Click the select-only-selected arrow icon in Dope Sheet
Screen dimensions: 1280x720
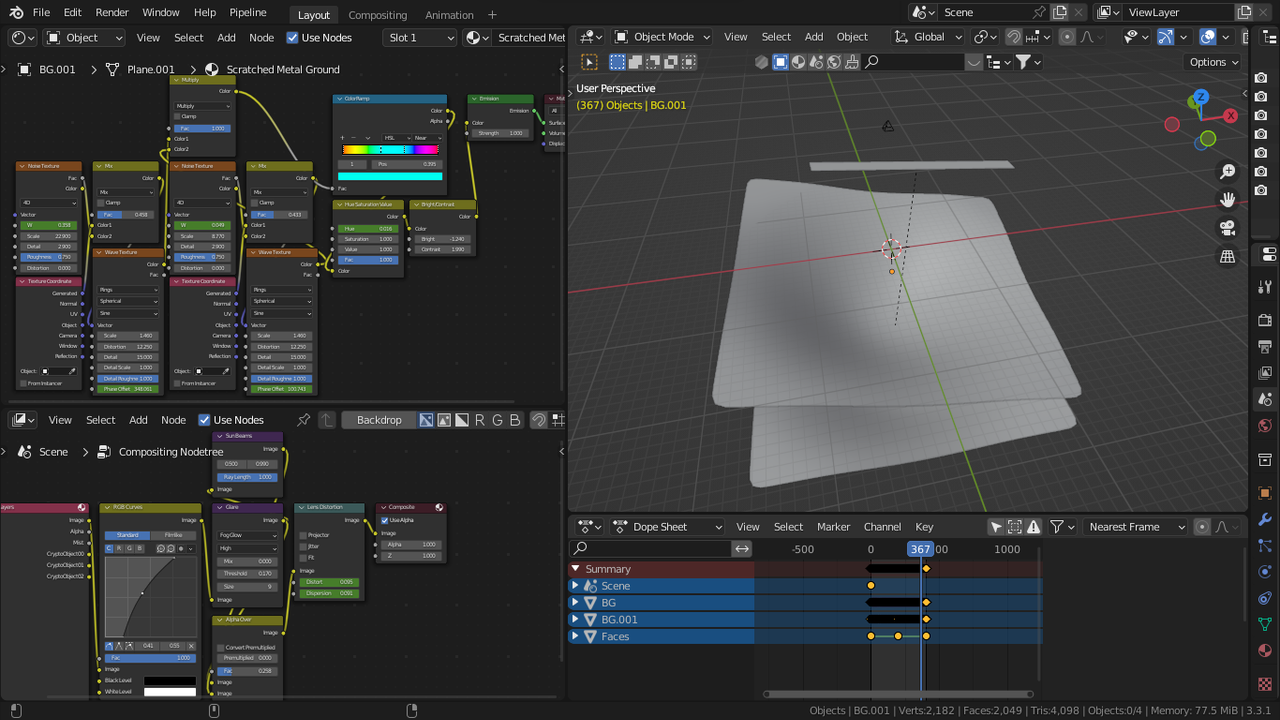[996, 527]
